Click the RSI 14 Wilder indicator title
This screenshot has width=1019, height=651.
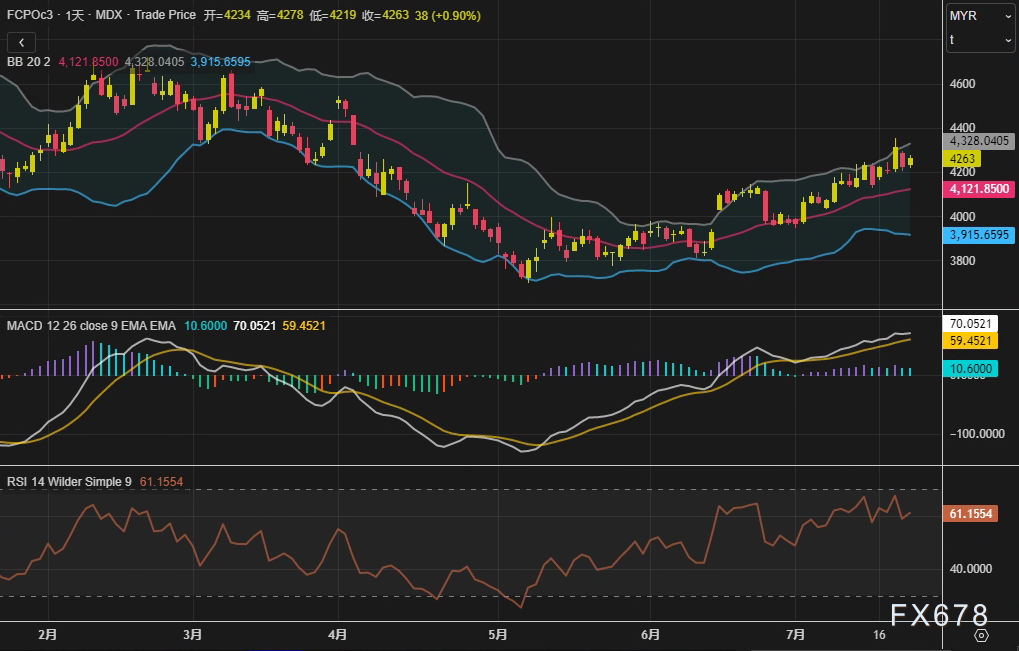click(x=69, y=482)
